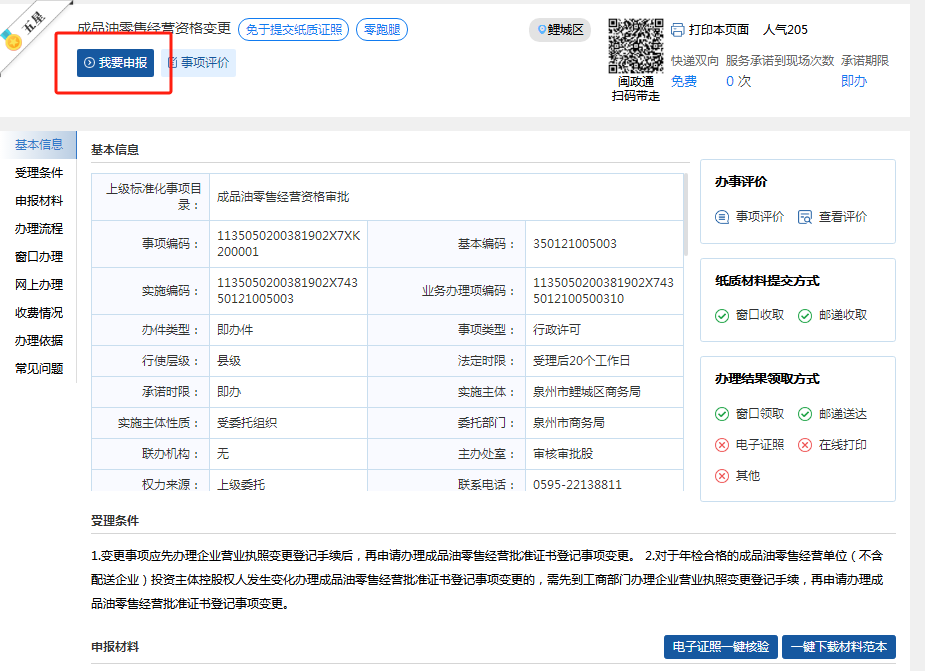Open 事项评价 next to 我要申报
Image resolution: width=925 pixels, height=671 pixels.
pos(198,63)
